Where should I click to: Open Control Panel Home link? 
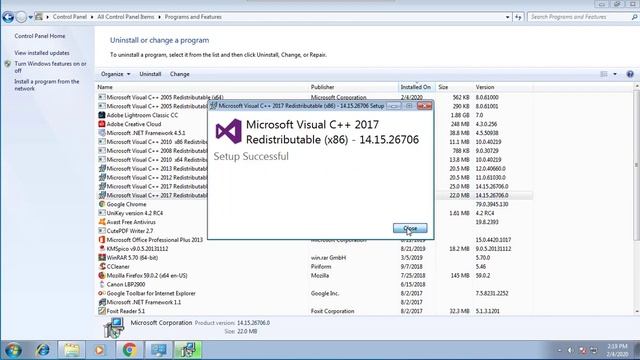pos(40,36)
